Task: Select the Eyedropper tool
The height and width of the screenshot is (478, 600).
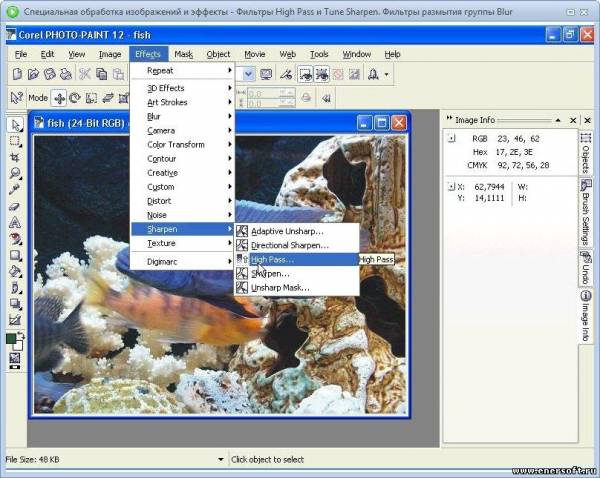Action: [15, 189]
